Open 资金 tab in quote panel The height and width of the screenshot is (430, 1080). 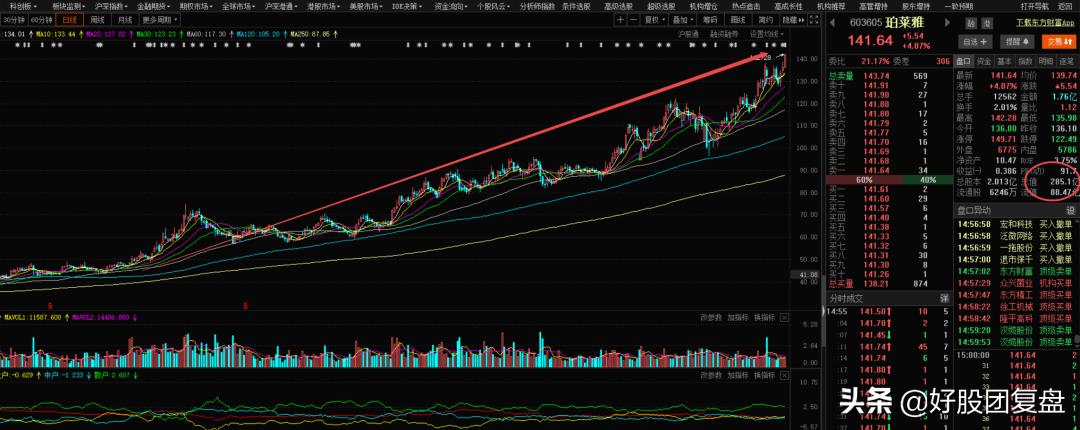pyautogui.click(x=984, y=61)
